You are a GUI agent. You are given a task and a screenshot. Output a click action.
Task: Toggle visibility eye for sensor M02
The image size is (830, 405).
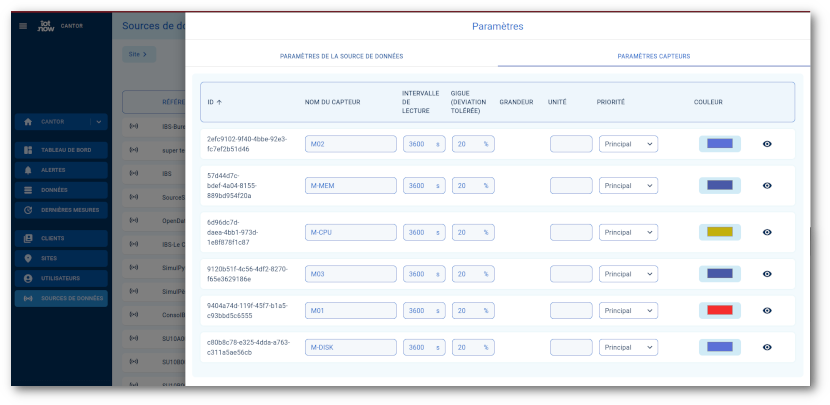tap(767, 144)
